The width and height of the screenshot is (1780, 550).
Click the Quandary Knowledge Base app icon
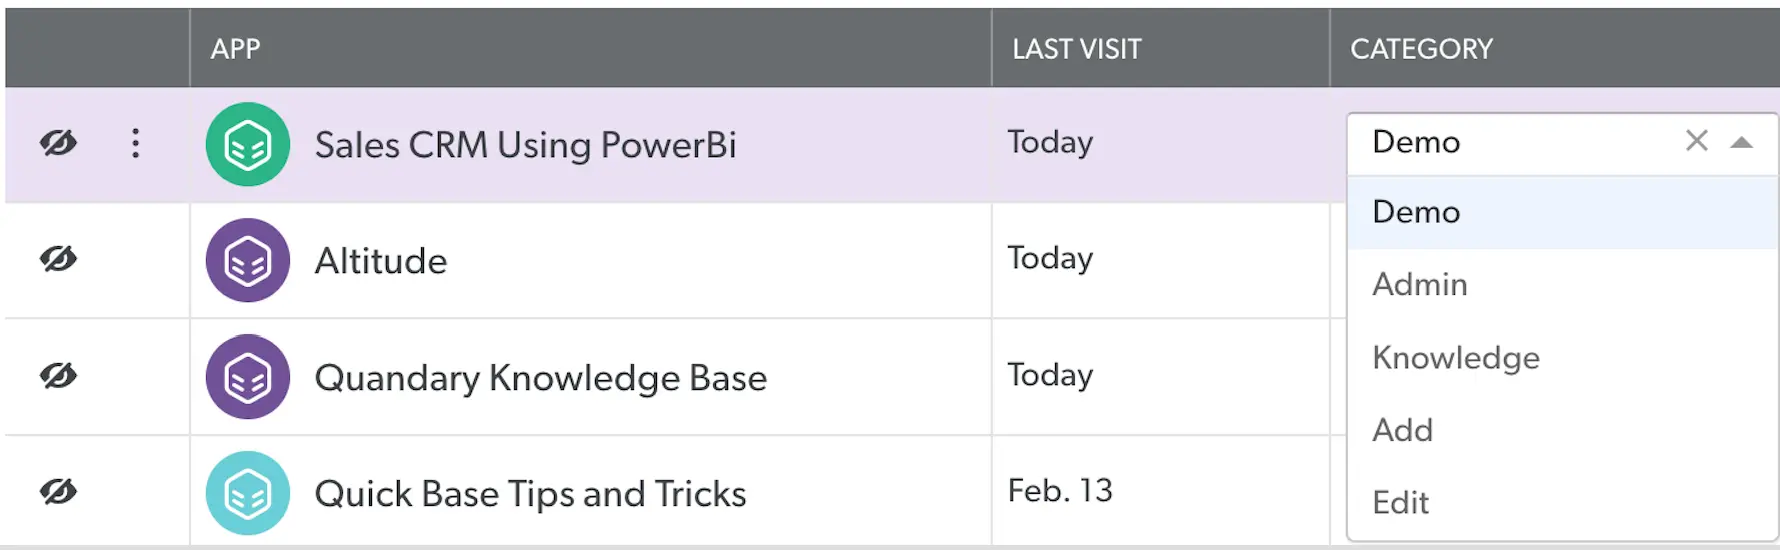tap(247, 377)
